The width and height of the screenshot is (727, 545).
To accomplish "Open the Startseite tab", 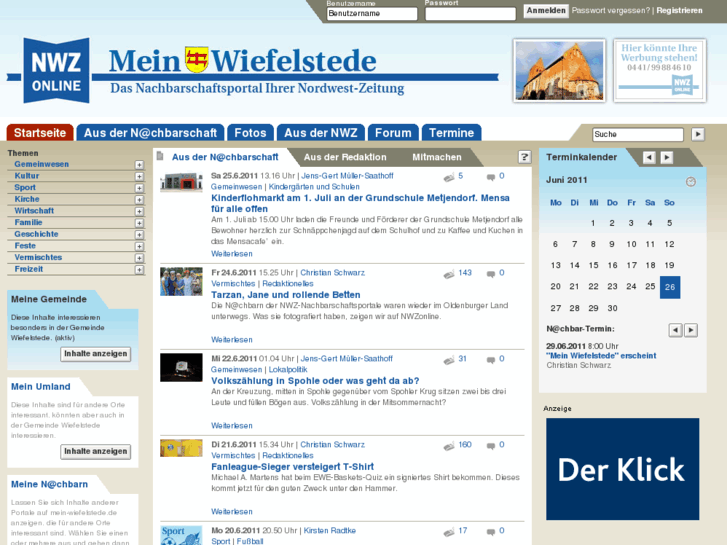I will point(40,133).
